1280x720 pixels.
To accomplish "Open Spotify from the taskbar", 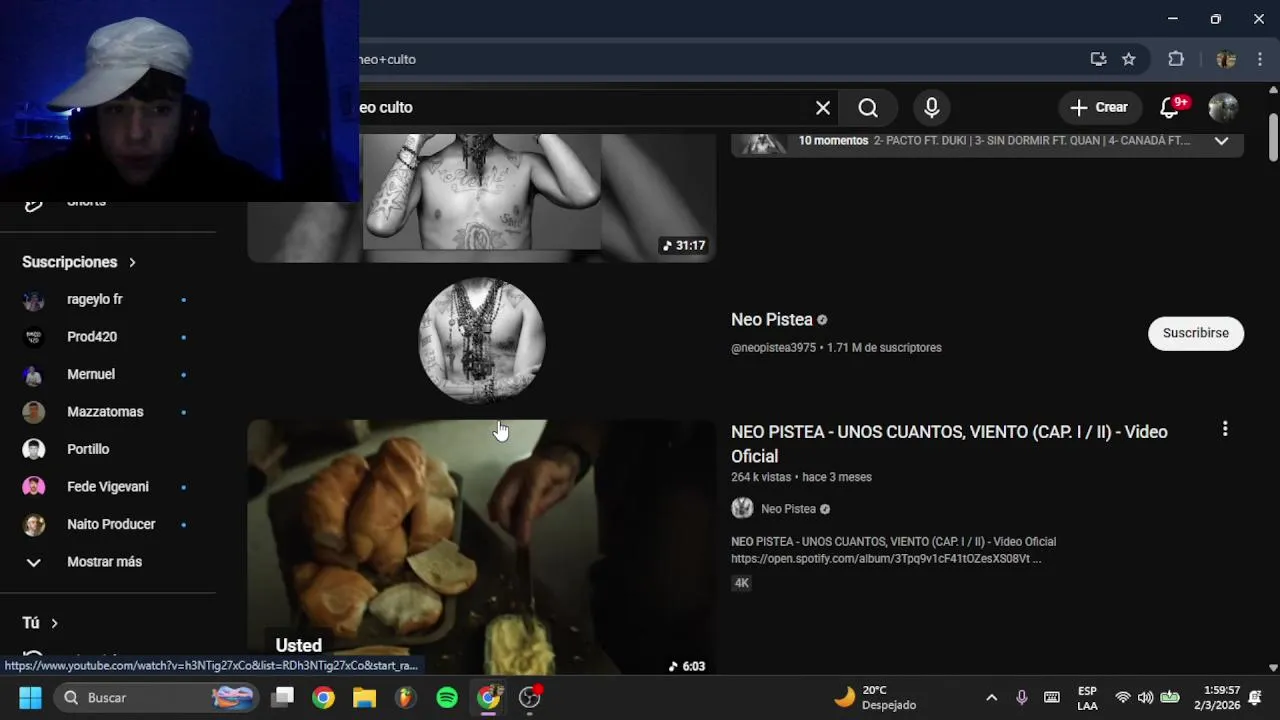I will click(447, 697).
